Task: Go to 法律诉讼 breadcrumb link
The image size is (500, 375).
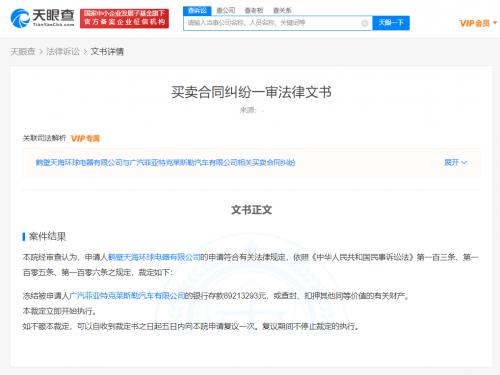Action: pyautogui.click(x=63, y=52)
